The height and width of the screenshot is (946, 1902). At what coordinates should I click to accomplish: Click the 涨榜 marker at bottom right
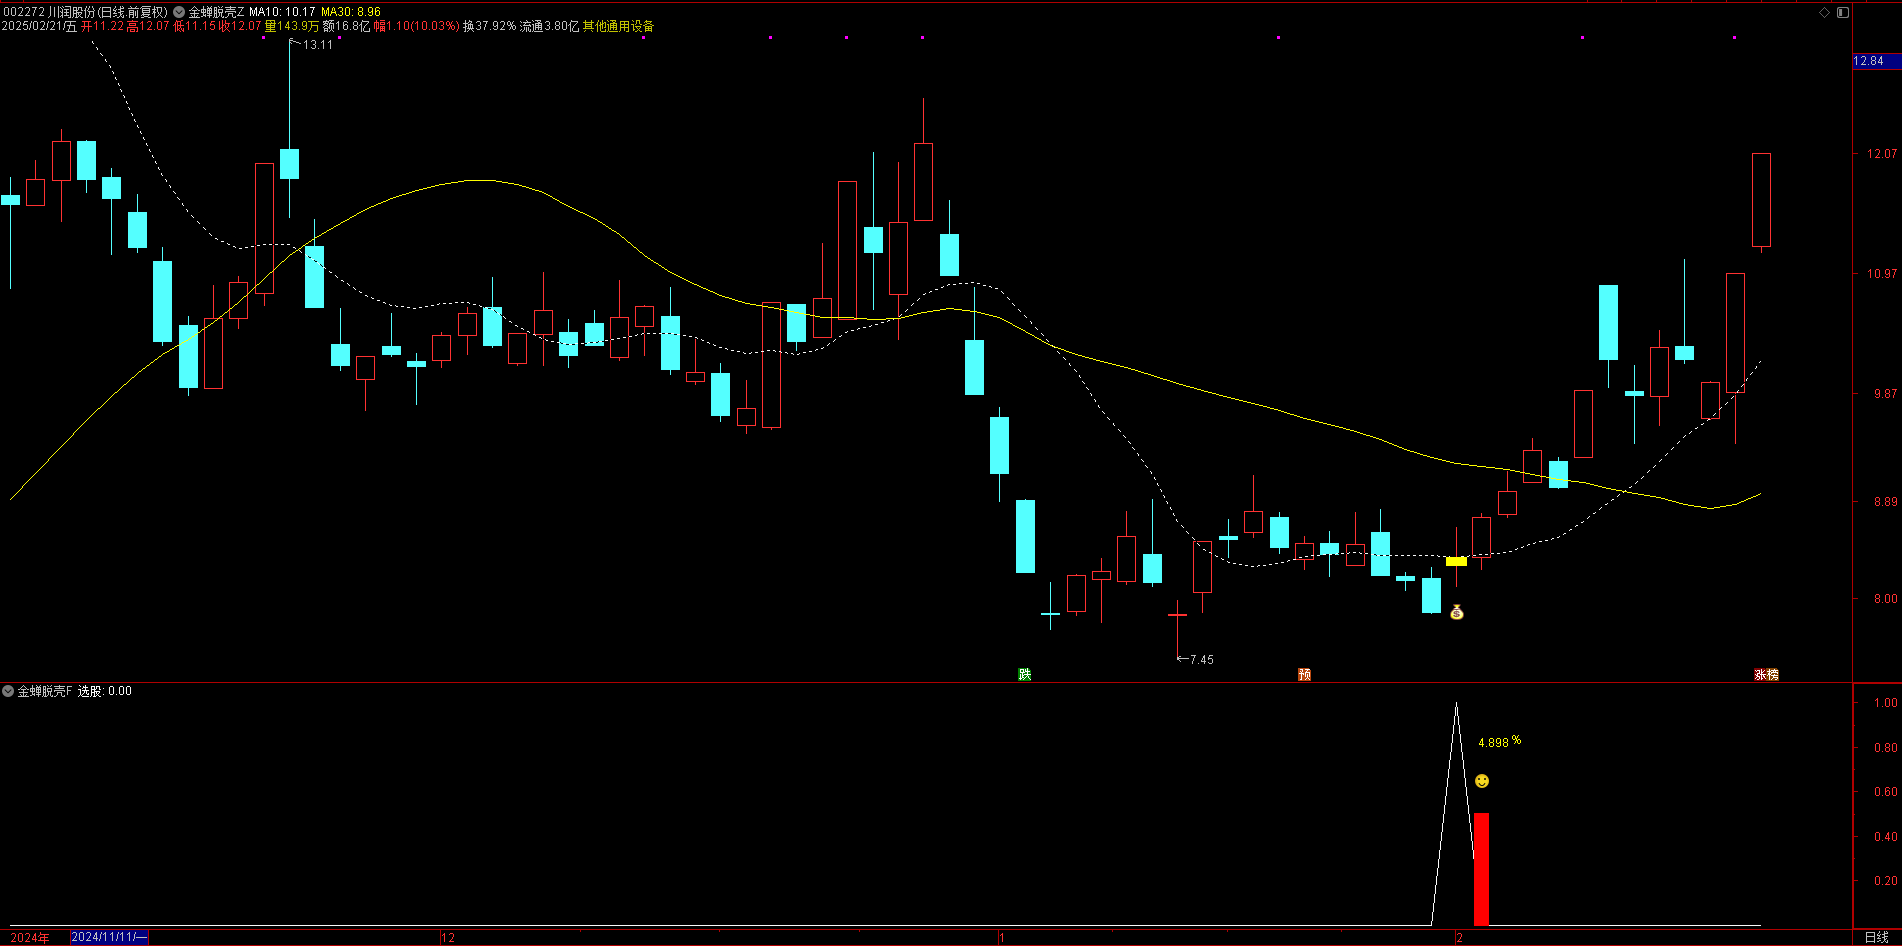1767,675
